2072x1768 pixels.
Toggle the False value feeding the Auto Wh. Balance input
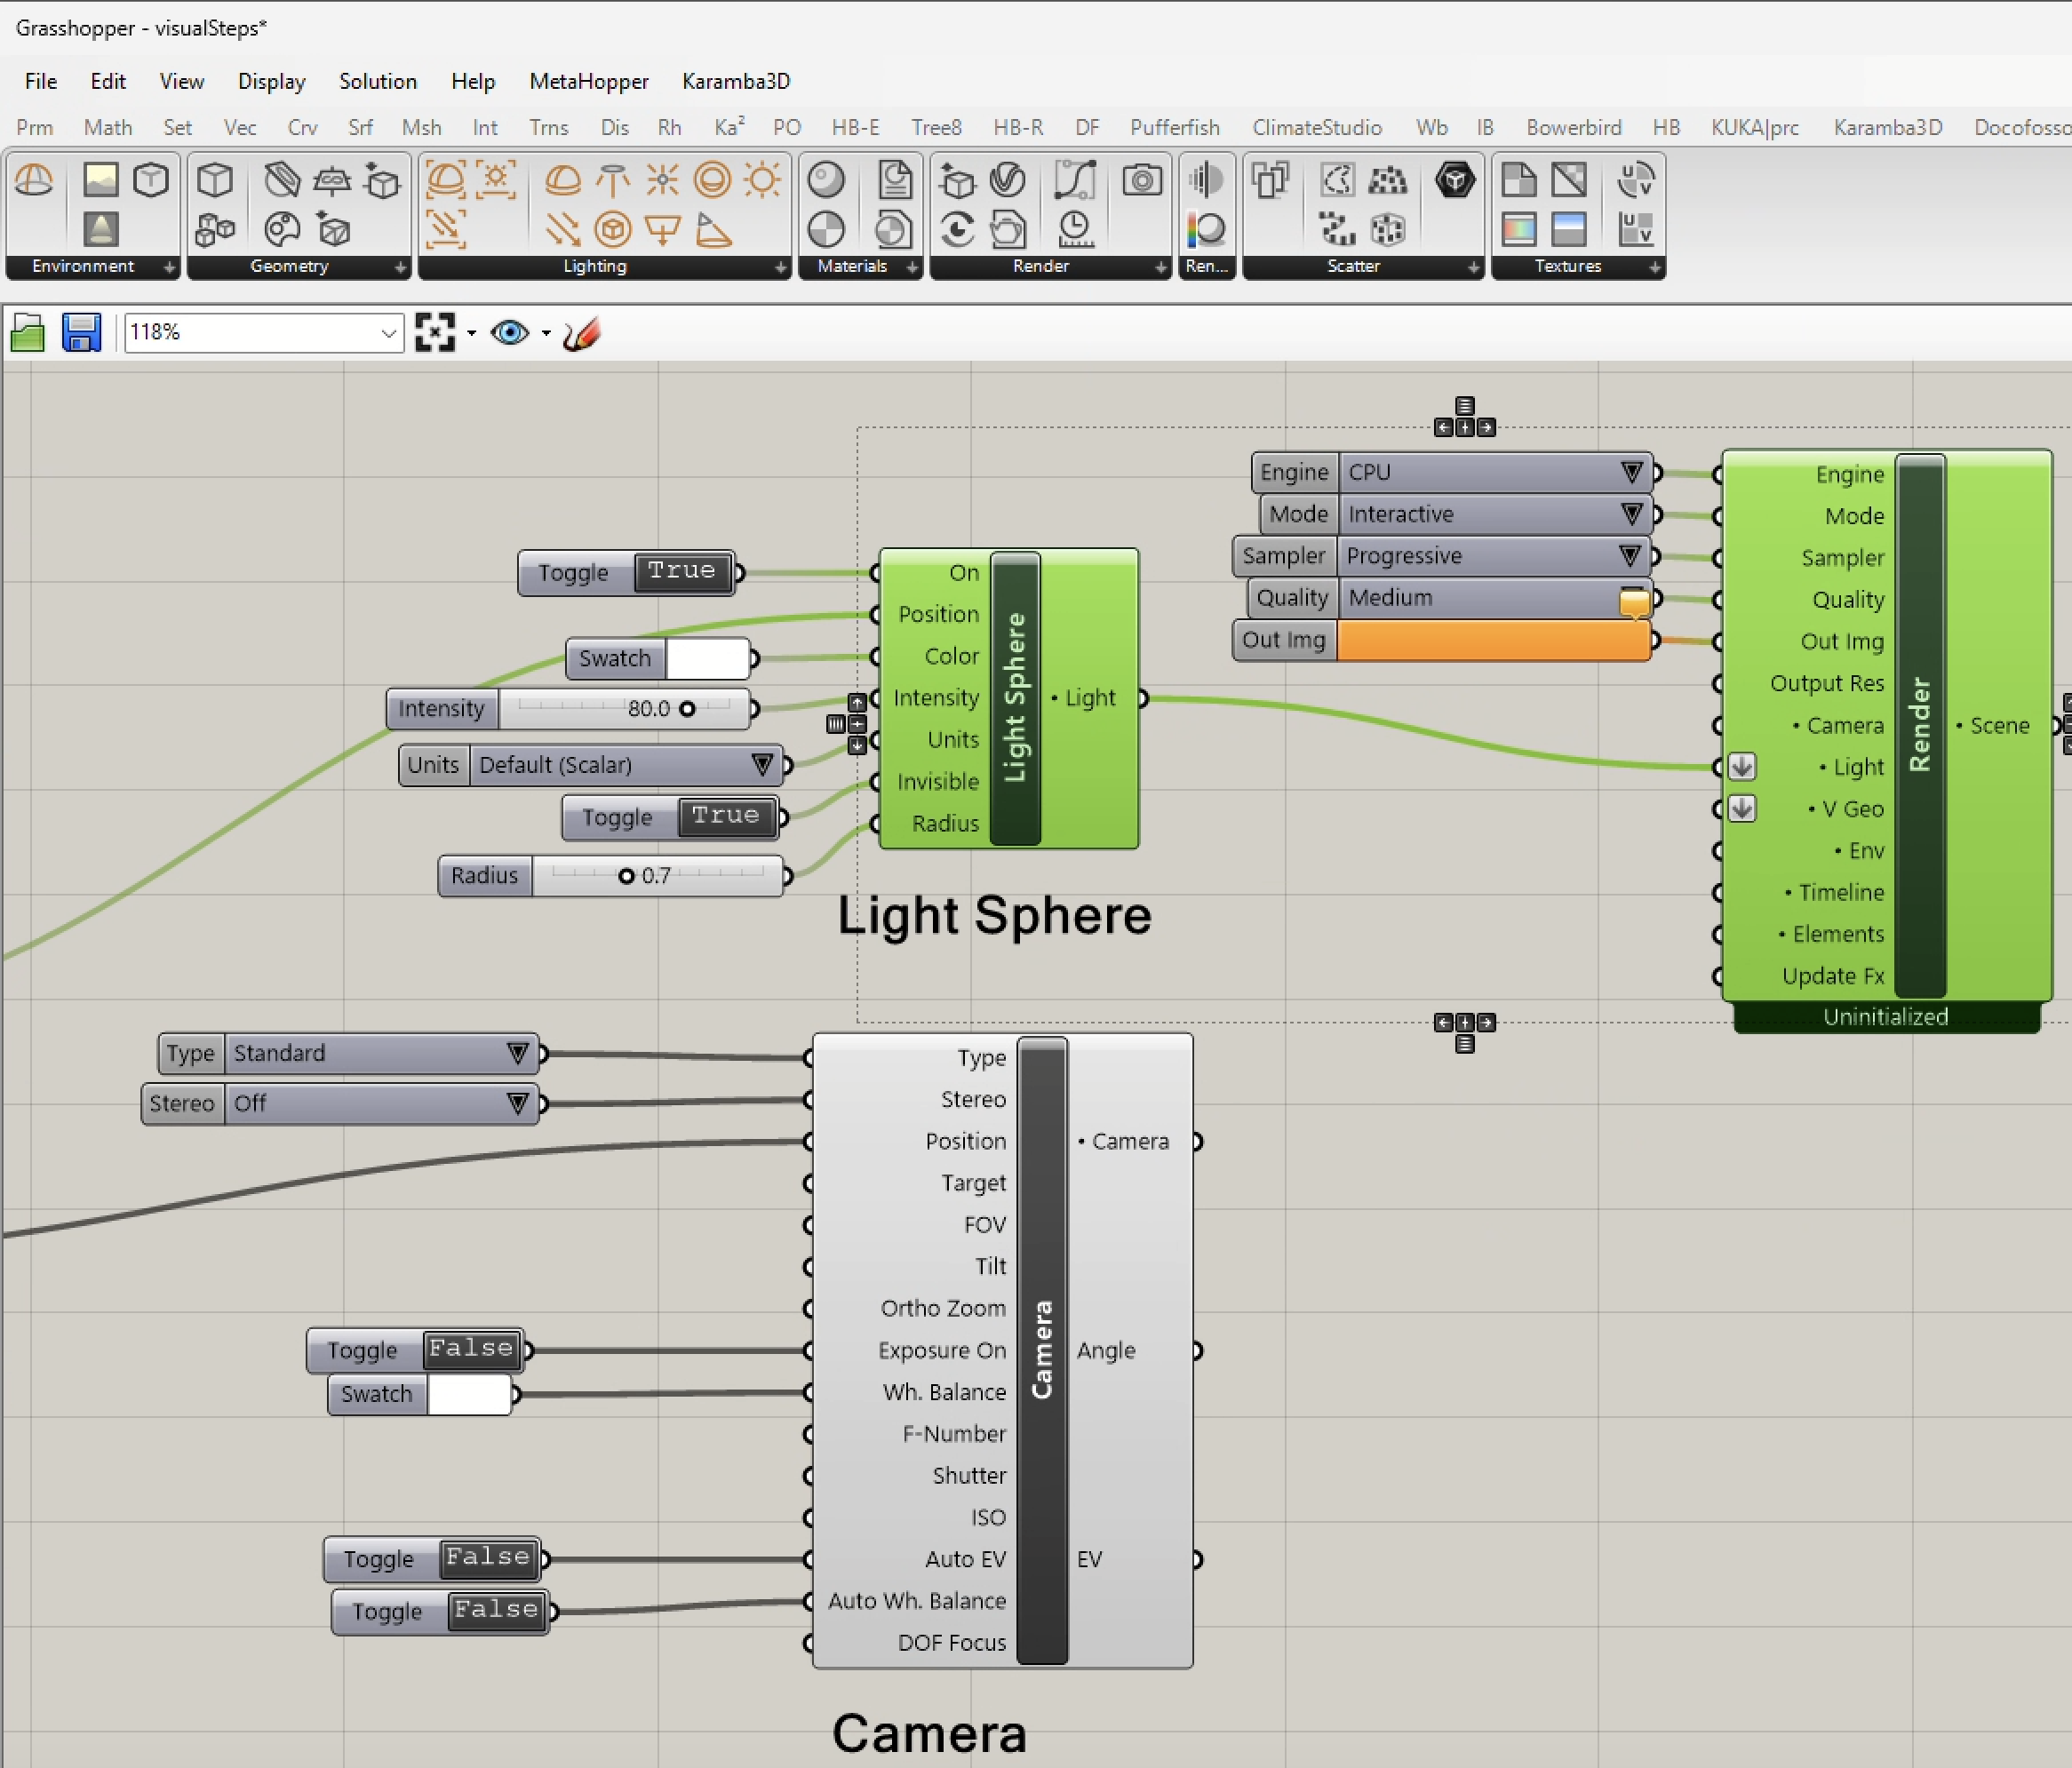pos(496,1610)
